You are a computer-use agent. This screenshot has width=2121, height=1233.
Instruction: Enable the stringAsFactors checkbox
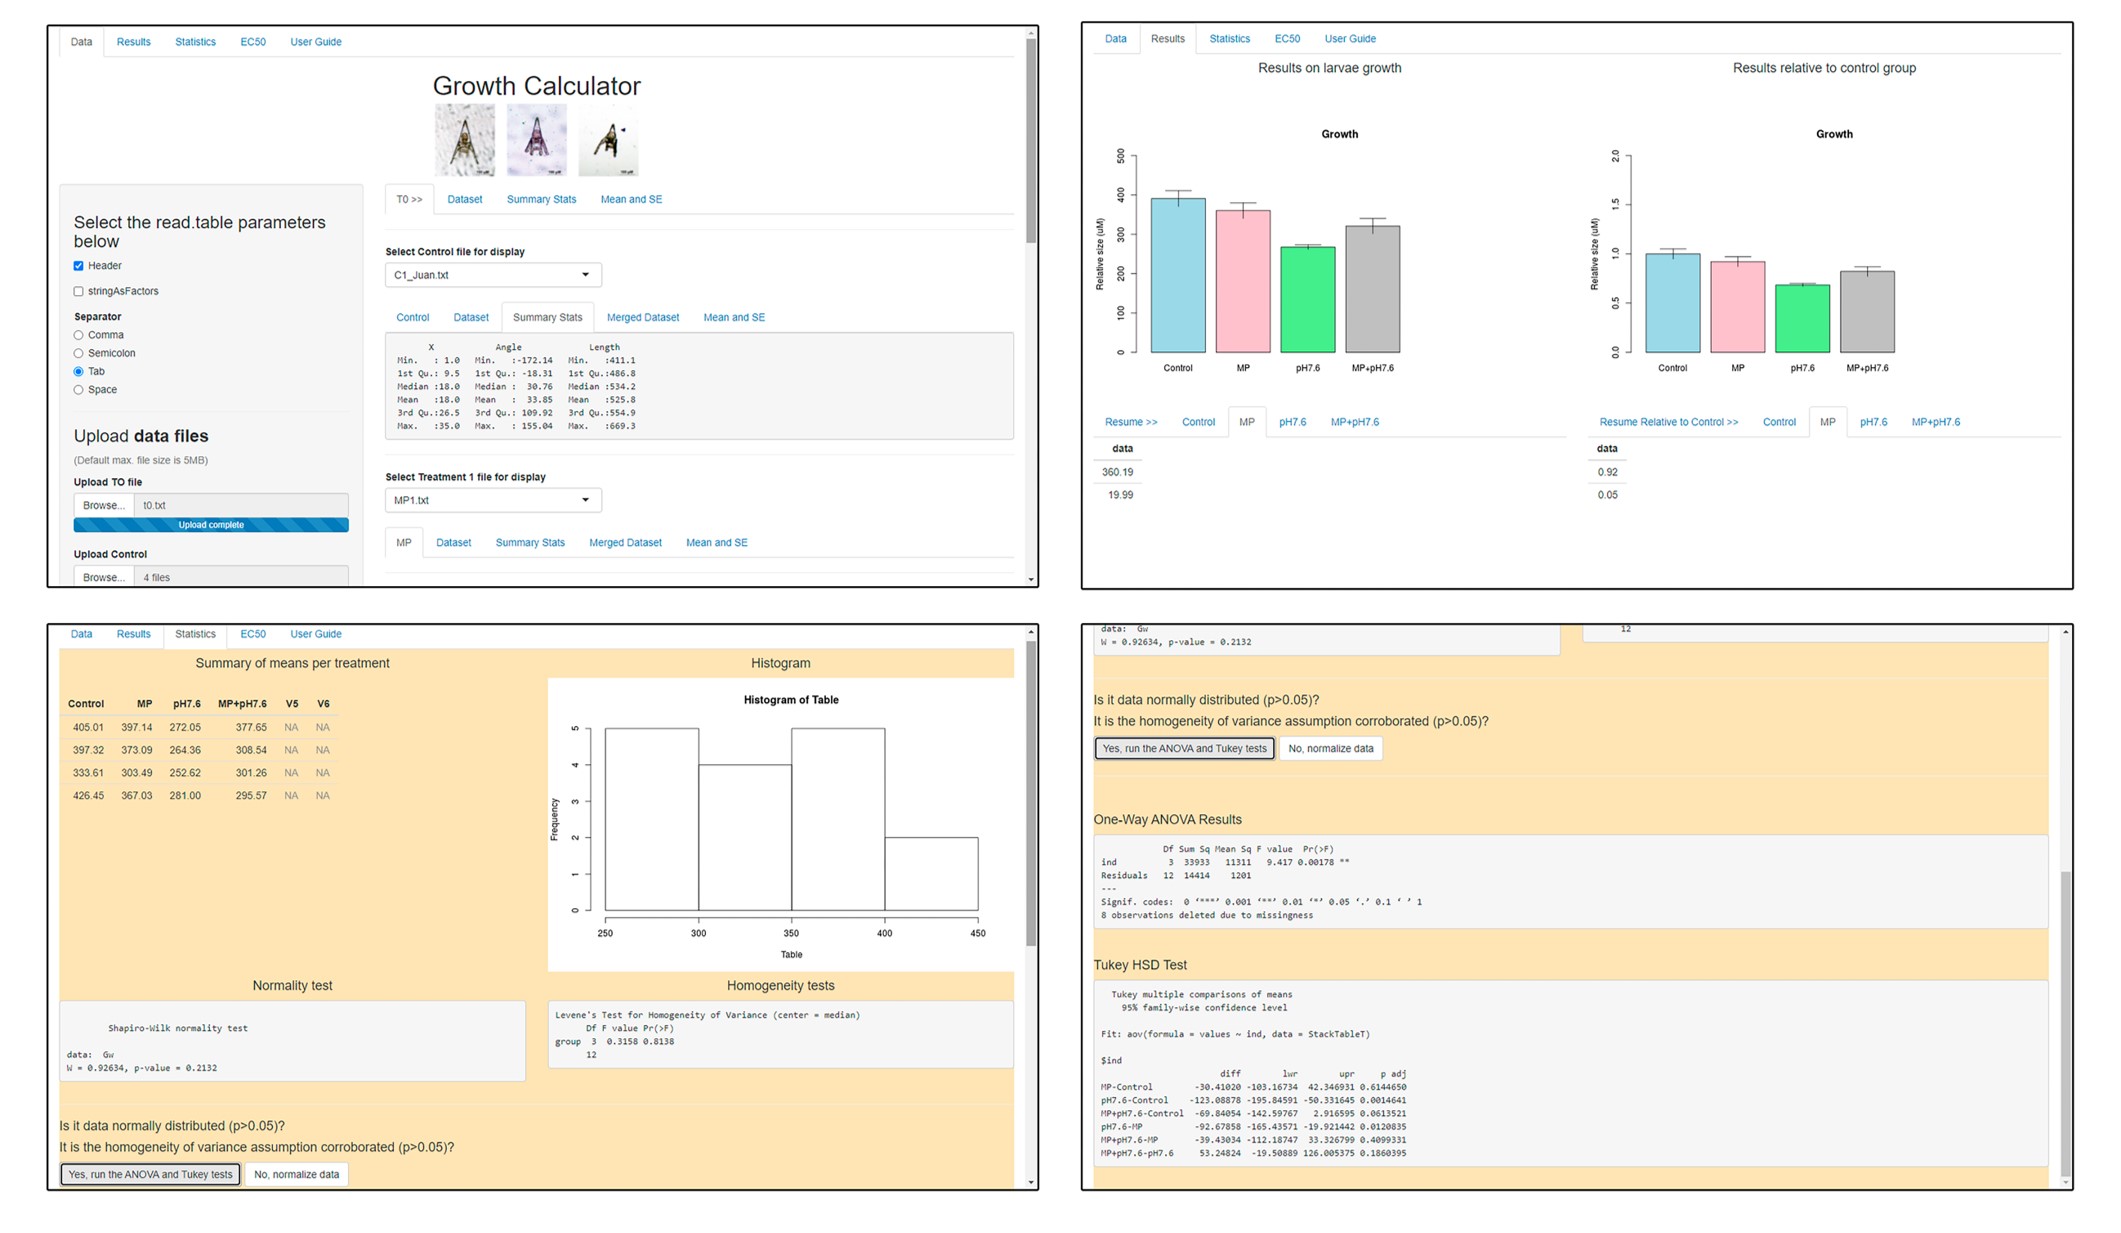(78, 291)
